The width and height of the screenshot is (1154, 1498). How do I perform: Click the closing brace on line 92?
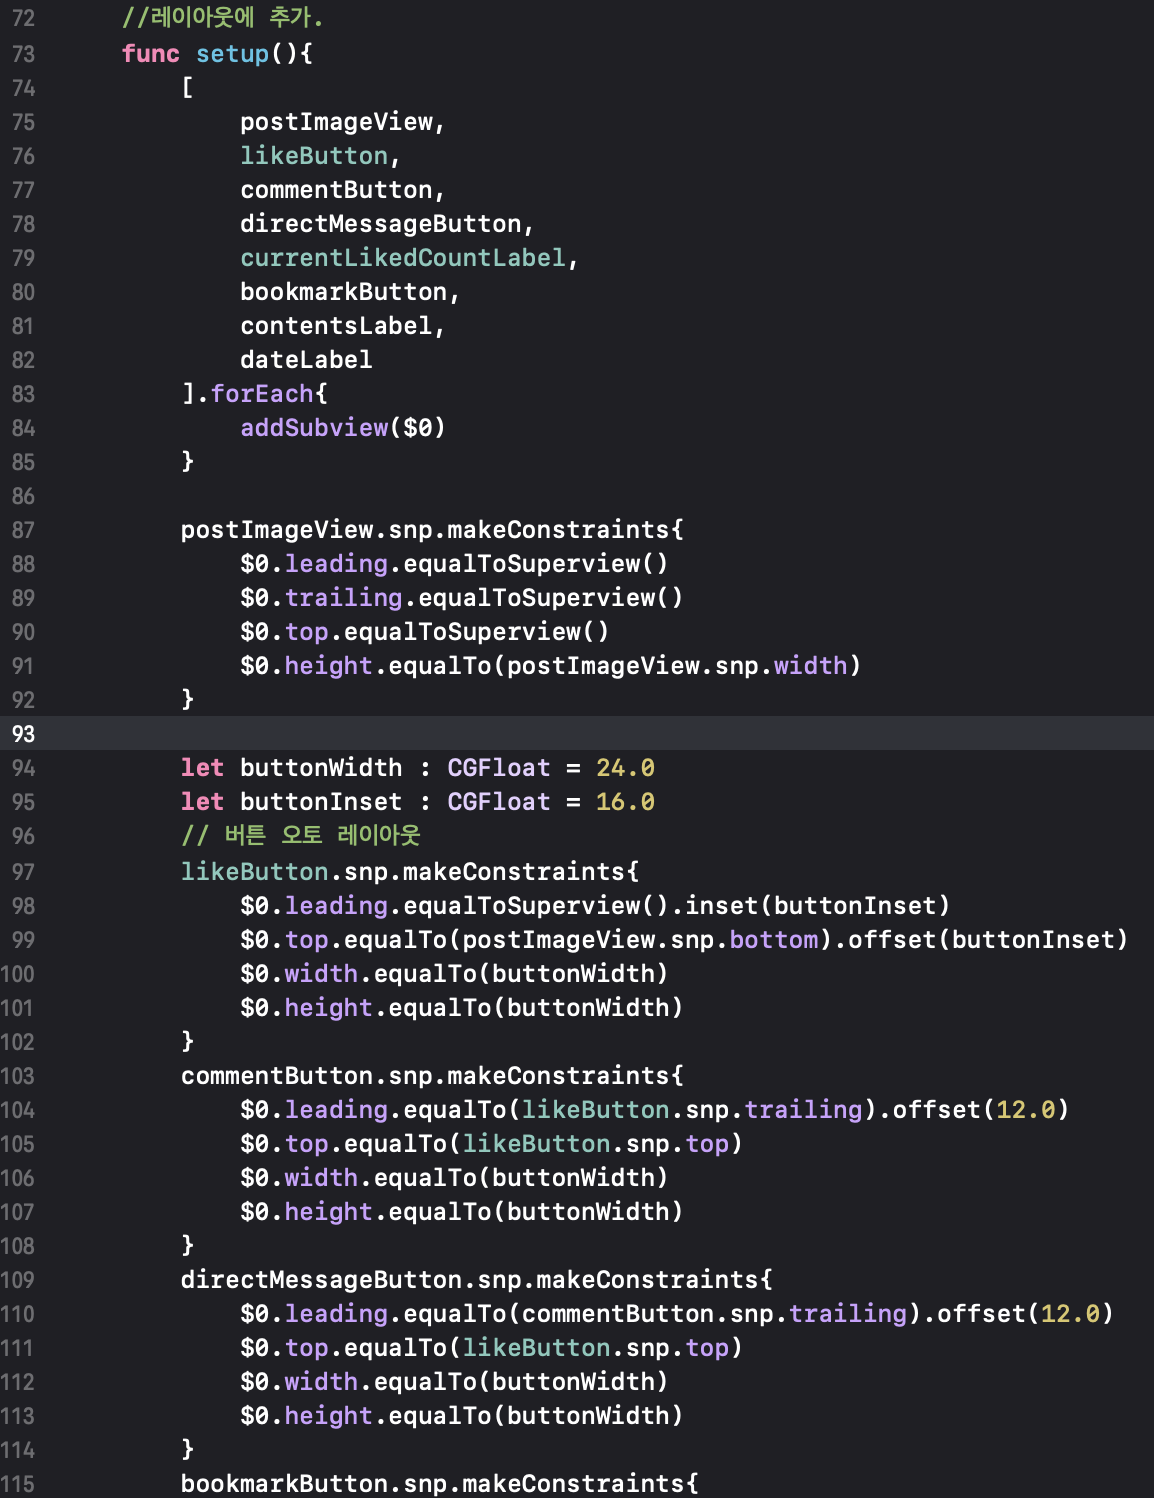point(188,699)
